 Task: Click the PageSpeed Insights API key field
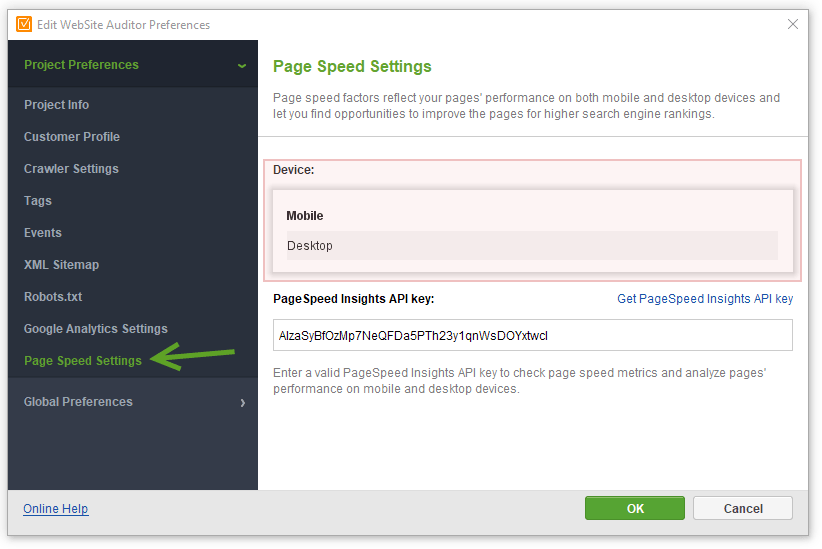pos(533,335)
